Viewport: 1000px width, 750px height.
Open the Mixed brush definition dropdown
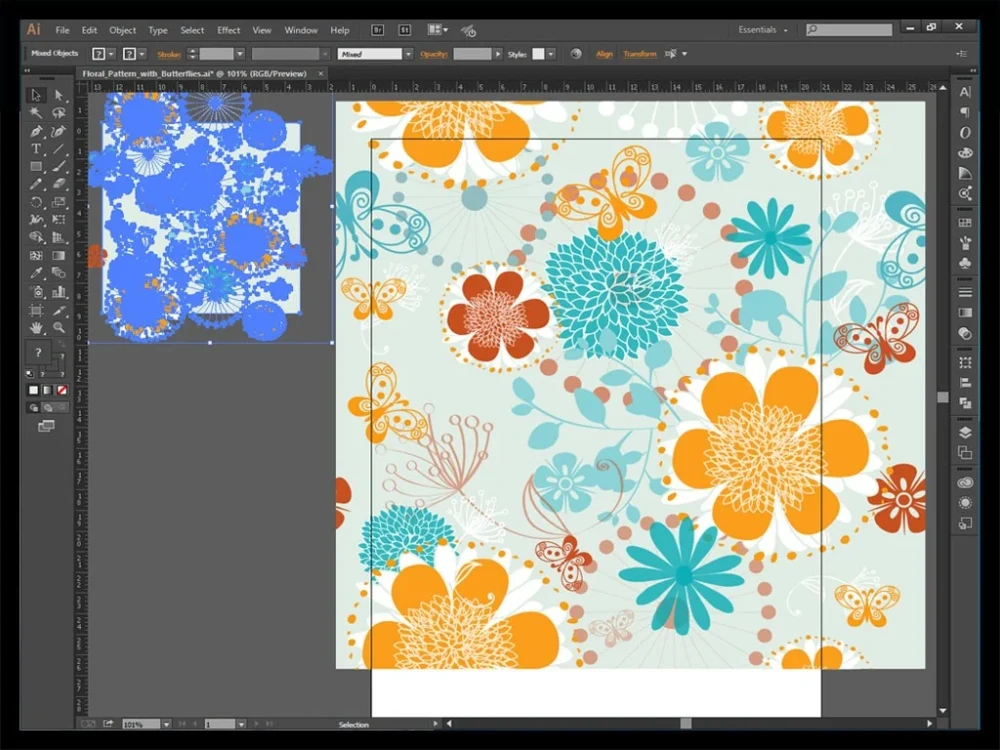(408, 54)
